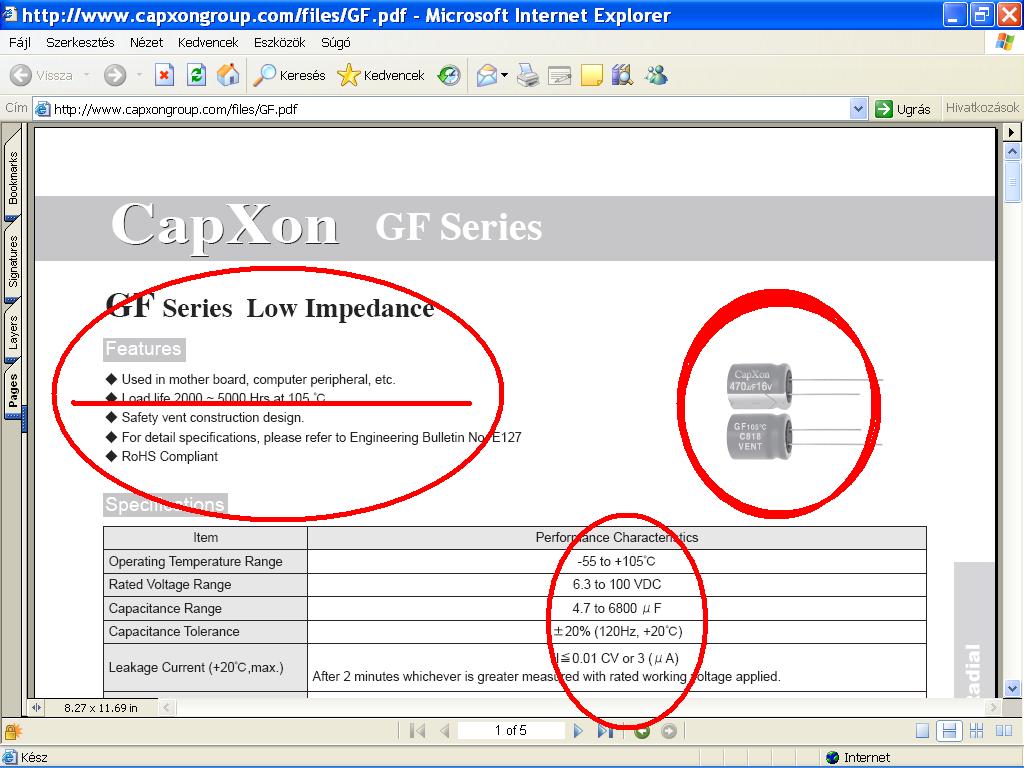Select facing pages layout icon
The image size is (1024, 768).
point(1004,731)
